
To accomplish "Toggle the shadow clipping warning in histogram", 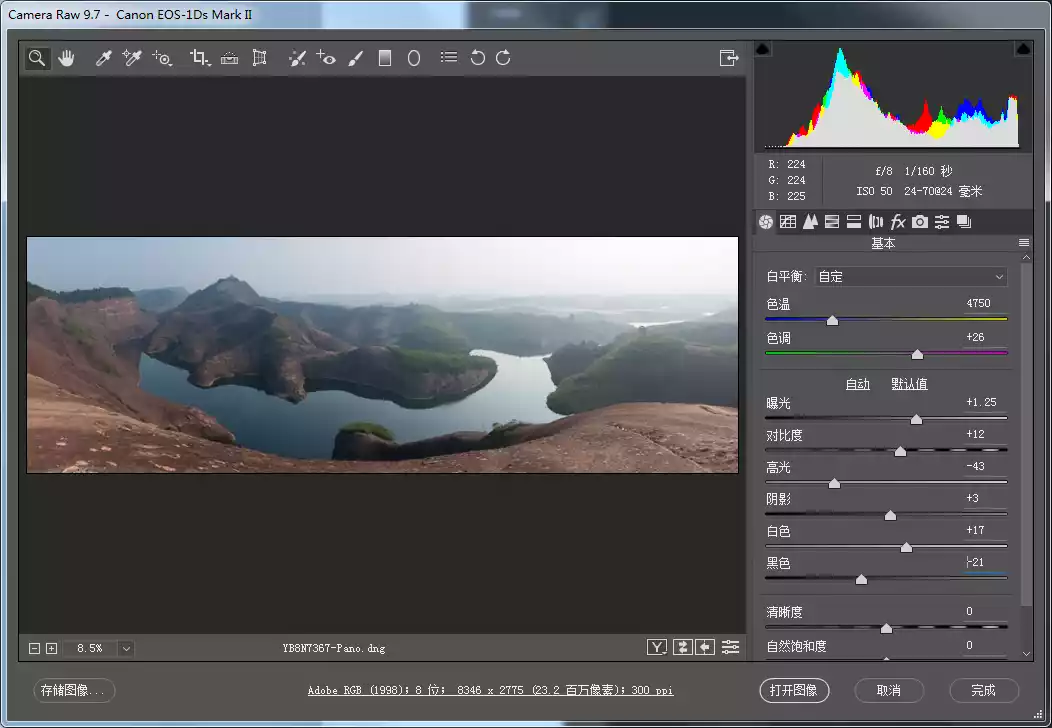I will (x=763, y=49).
